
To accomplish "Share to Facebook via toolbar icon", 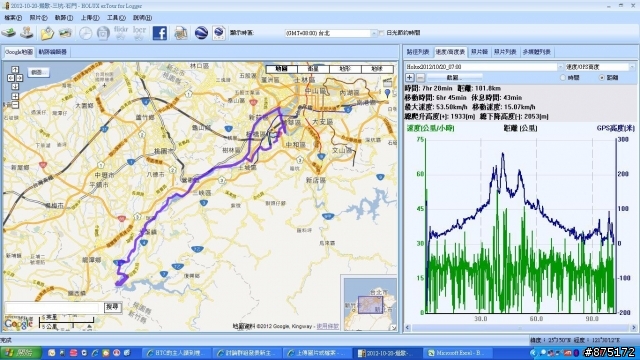I will 160,33.
